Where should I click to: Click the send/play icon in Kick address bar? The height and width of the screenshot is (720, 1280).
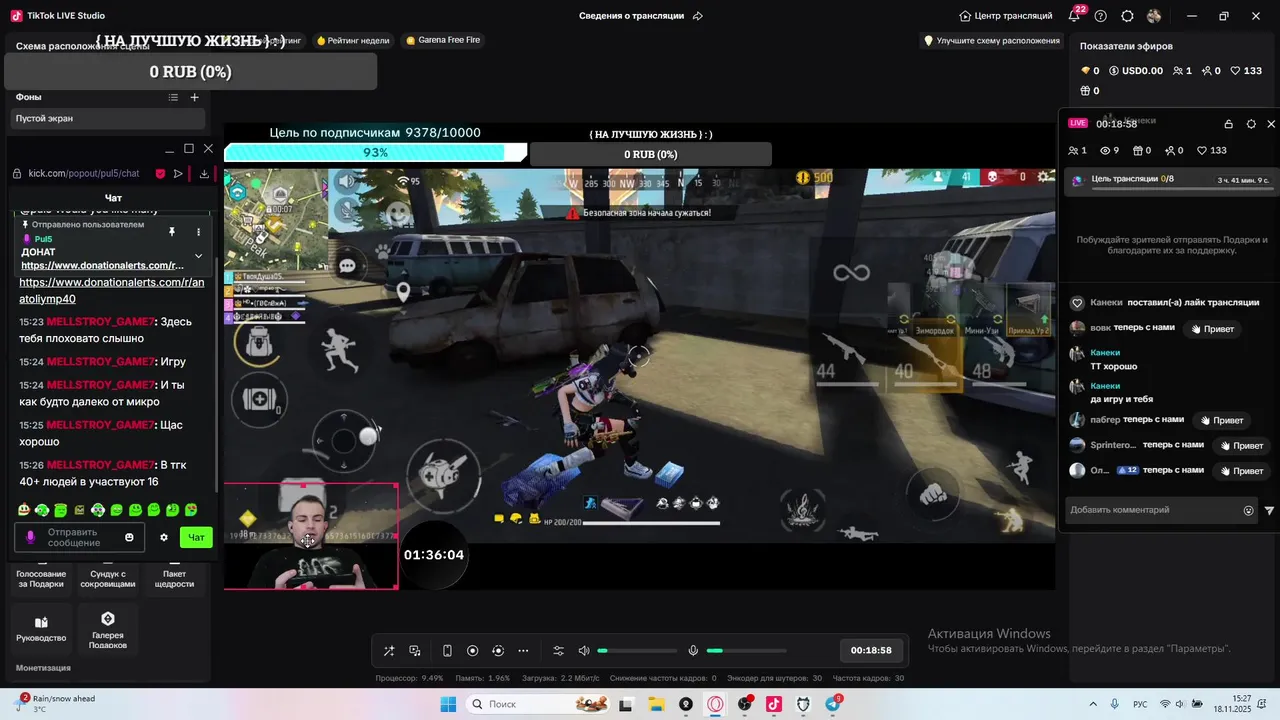coord(178,173)
